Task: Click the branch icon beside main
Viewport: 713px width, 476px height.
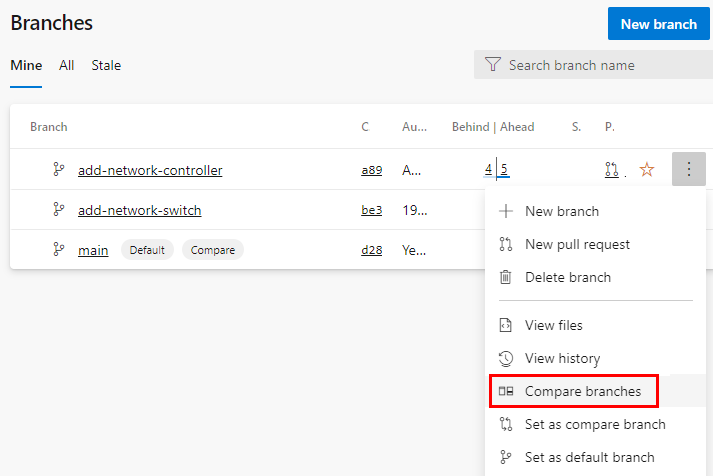Action: click(58, 250)
